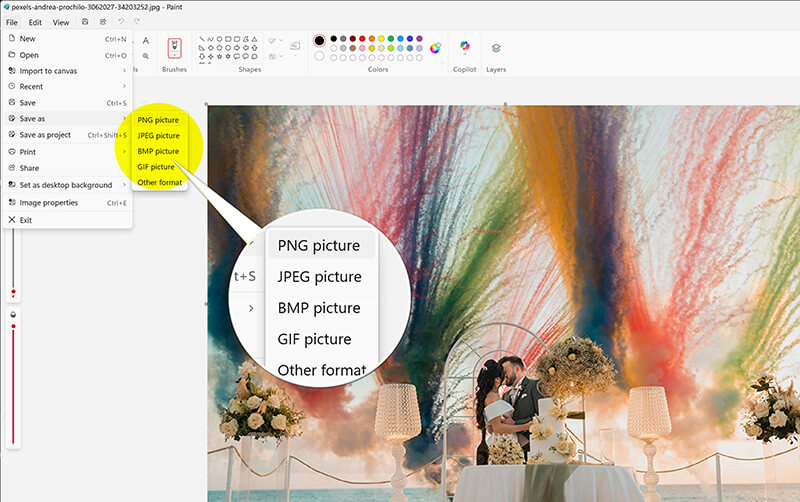Pick the Down arrow shape

202,56
